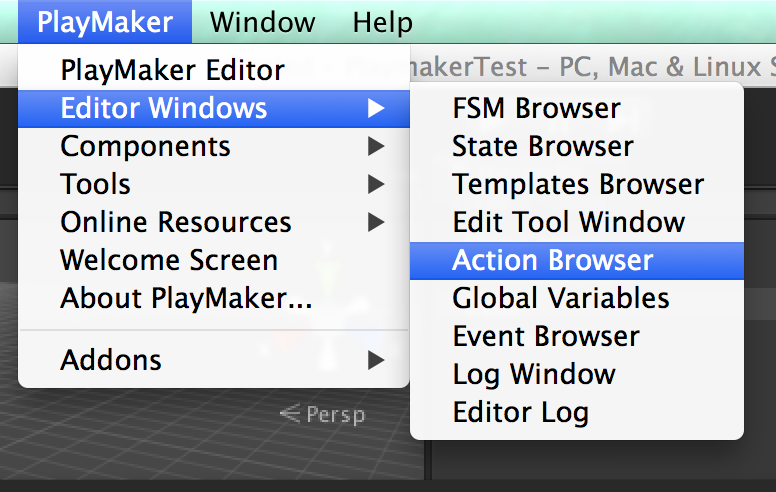Select Action Browser from submenu
Viewport: 776px width, 492px height.
tap(577, 260)
